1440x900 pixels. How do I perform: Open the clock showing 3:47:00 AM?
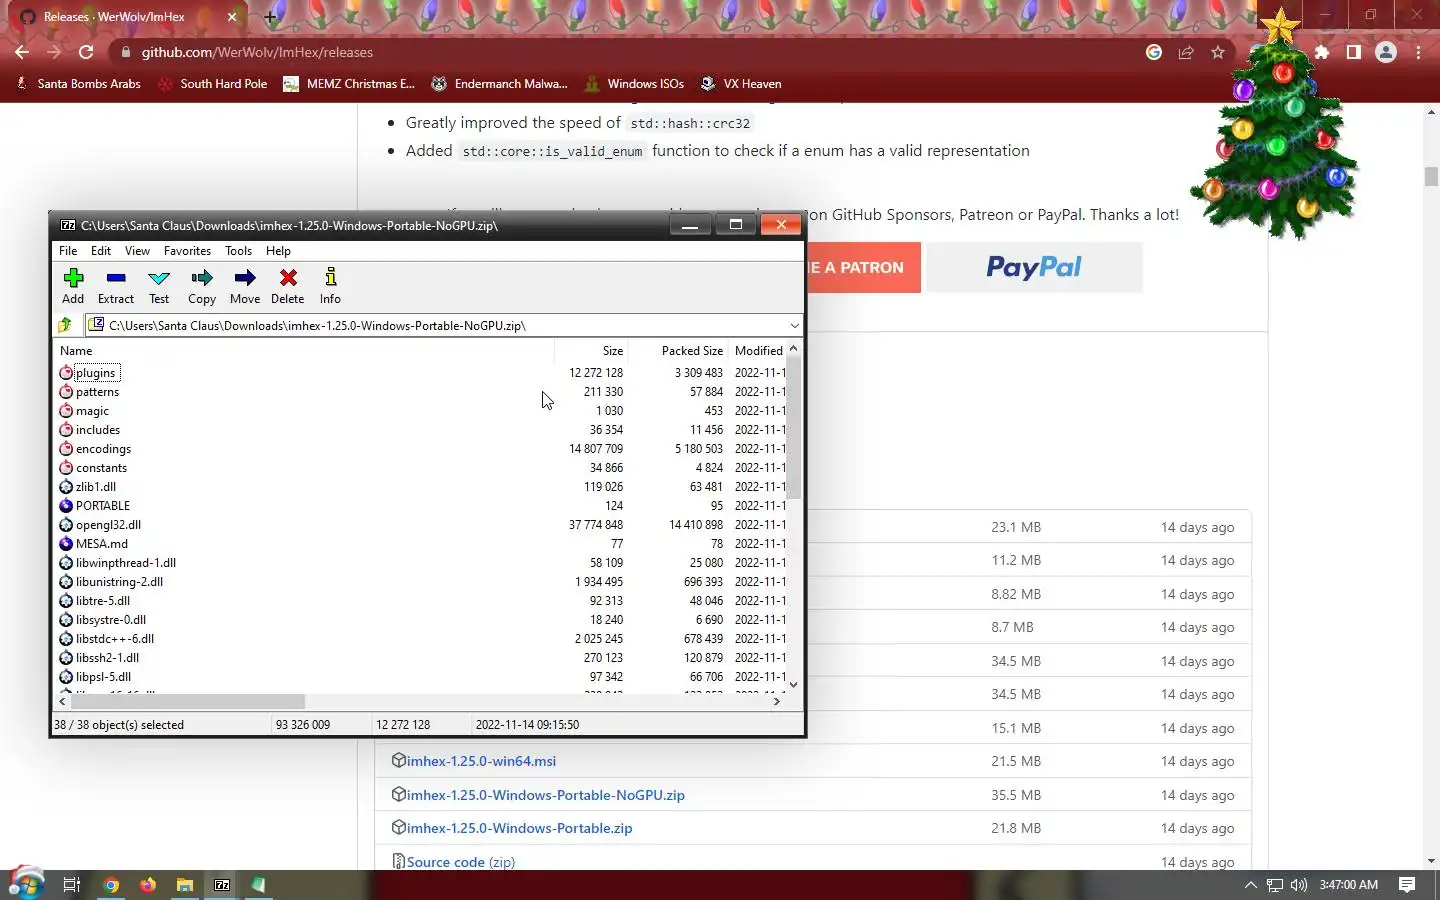coord(1348,885)
